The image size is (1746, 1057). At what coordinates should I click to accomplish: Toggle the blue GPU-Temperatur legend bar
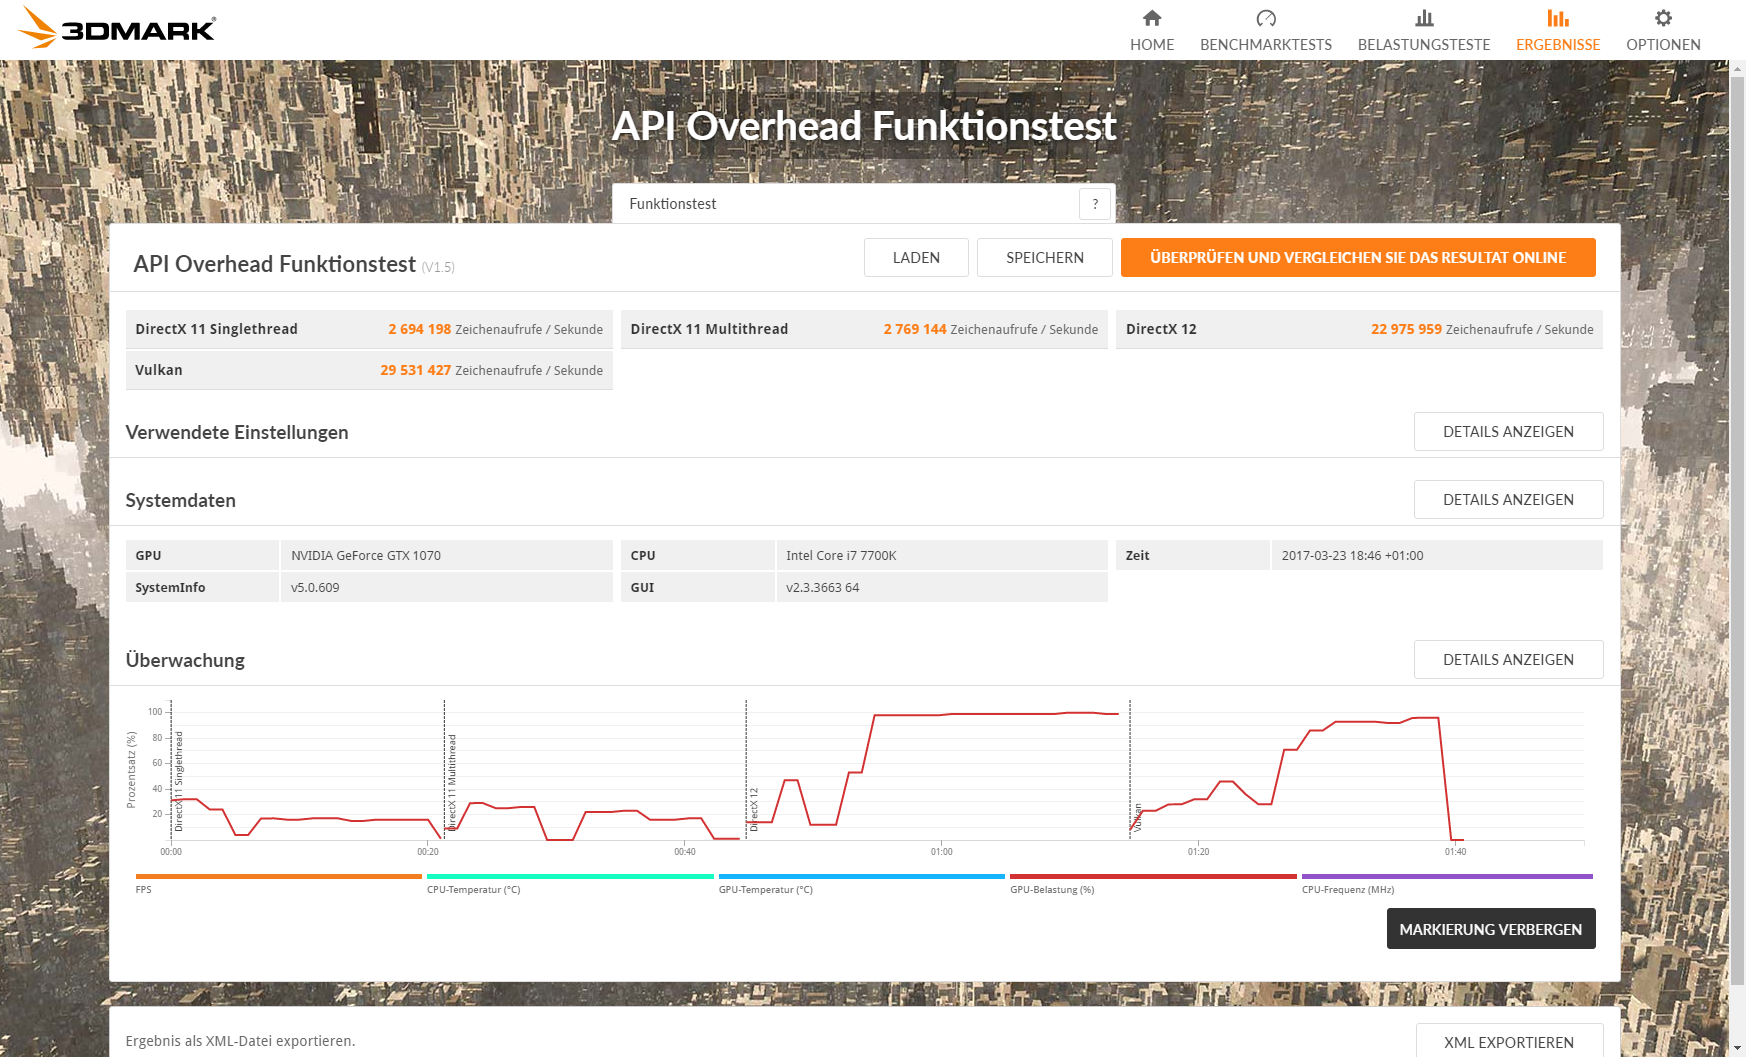click(x=862, y=876)
